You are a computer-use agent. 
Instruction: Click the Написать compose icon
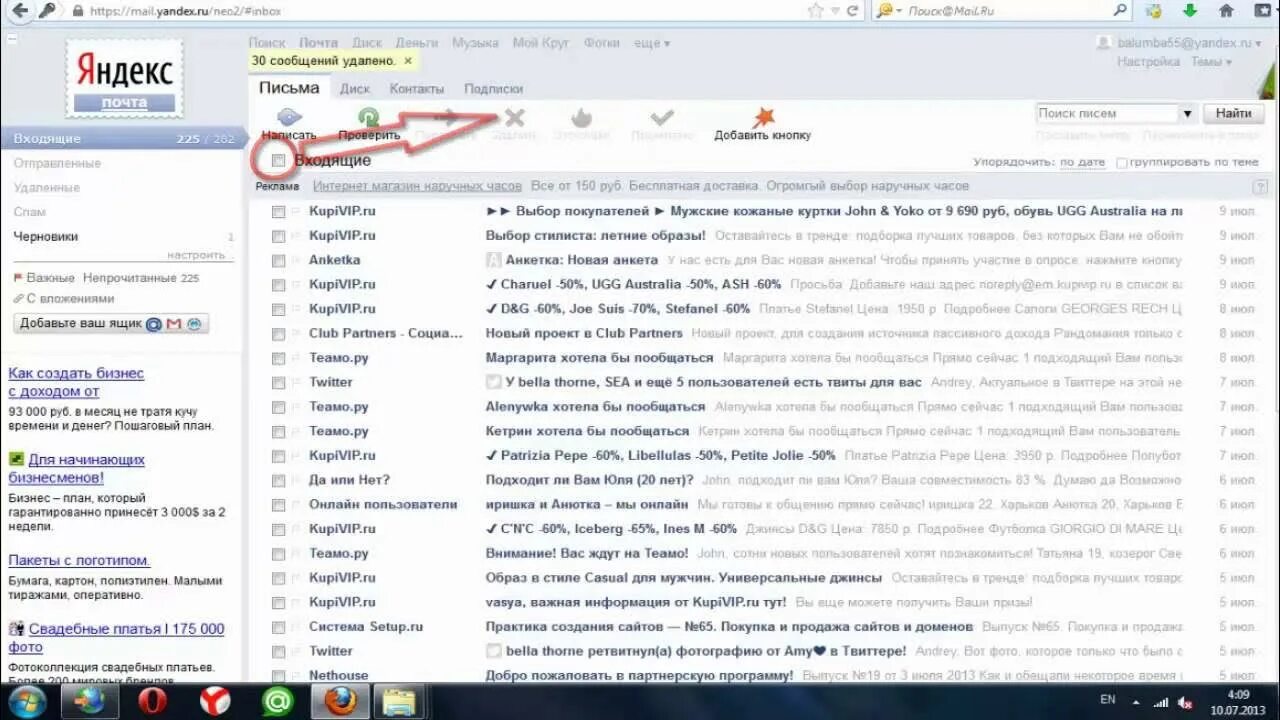[288, 117]
